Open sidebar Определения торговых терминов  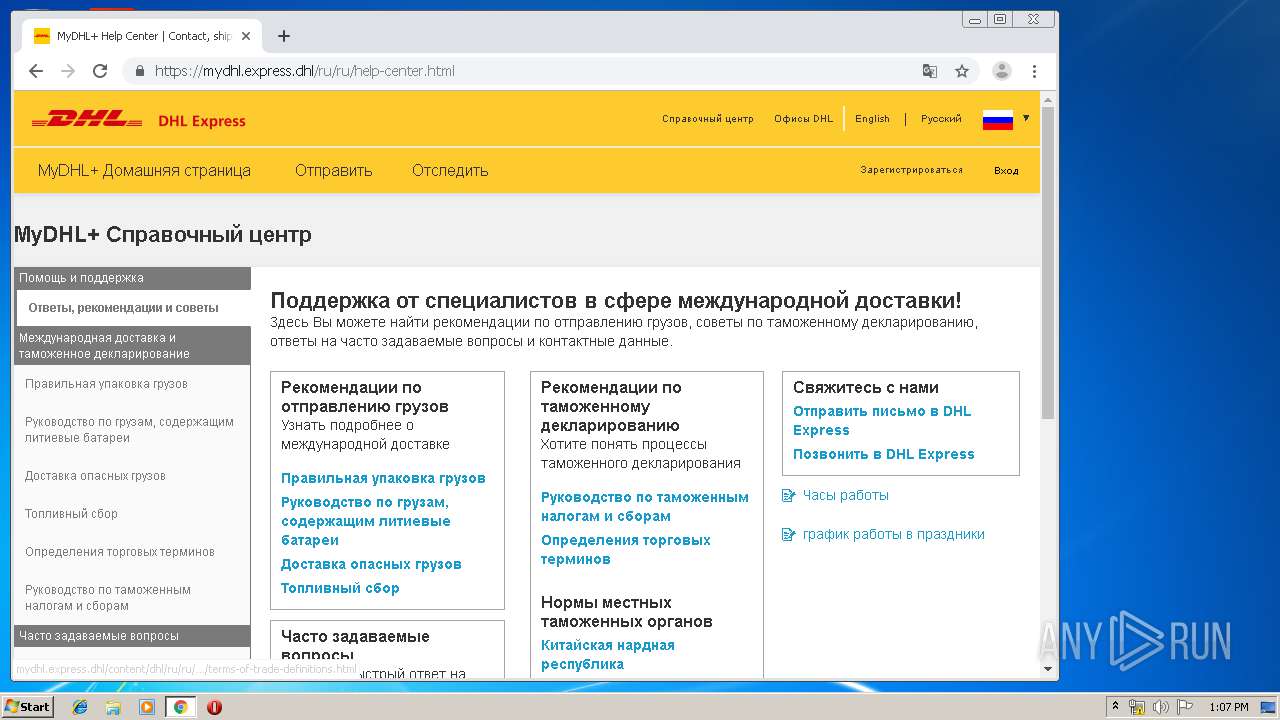tap(120, 552)
